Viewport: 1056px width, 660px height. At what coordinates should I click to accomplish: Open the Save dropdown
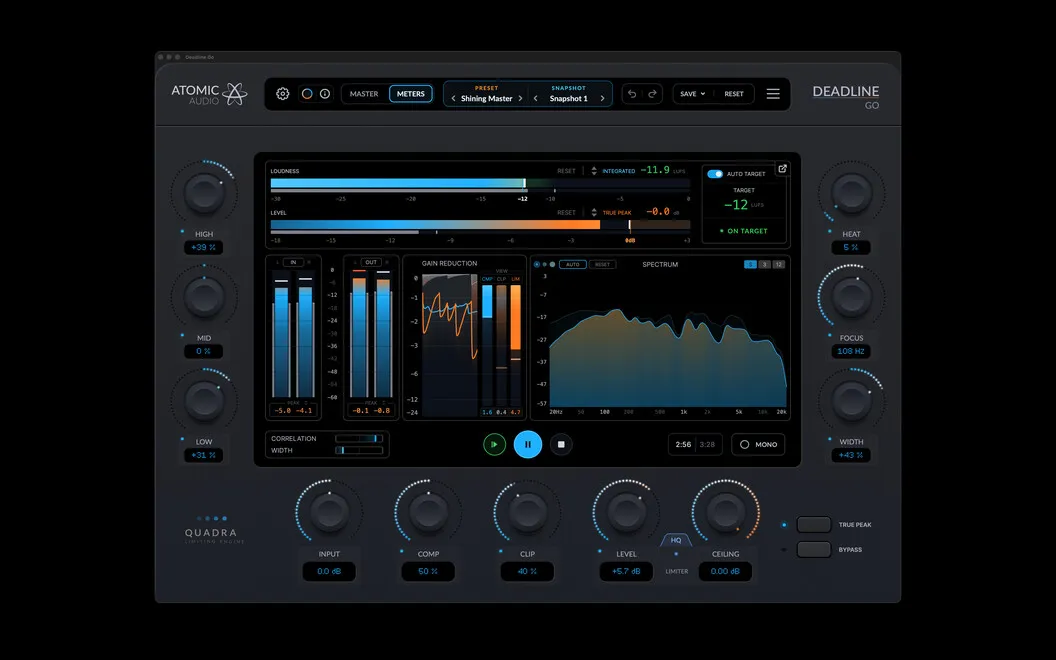point(692,94)
